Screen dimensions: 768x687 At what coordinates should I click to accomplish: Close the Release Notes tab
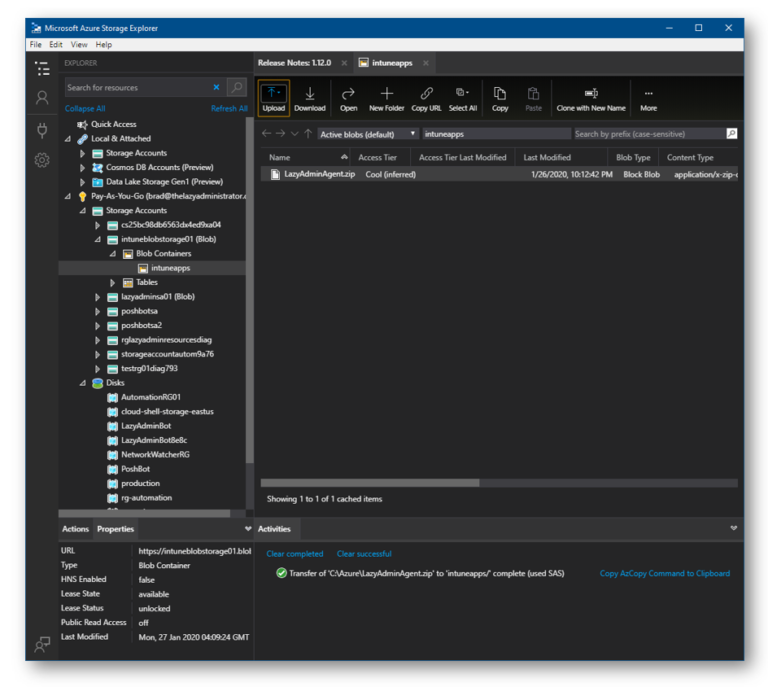pos(344,63)
